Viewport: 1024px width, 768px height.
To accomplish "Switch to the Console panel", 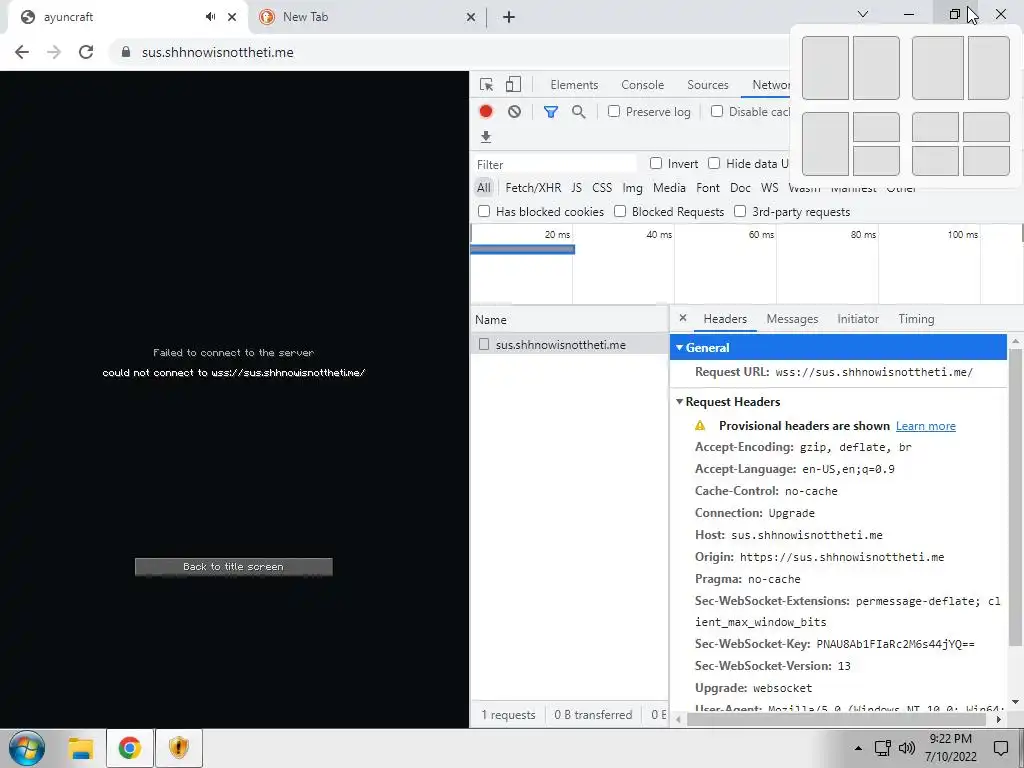I will pos(643,85).
